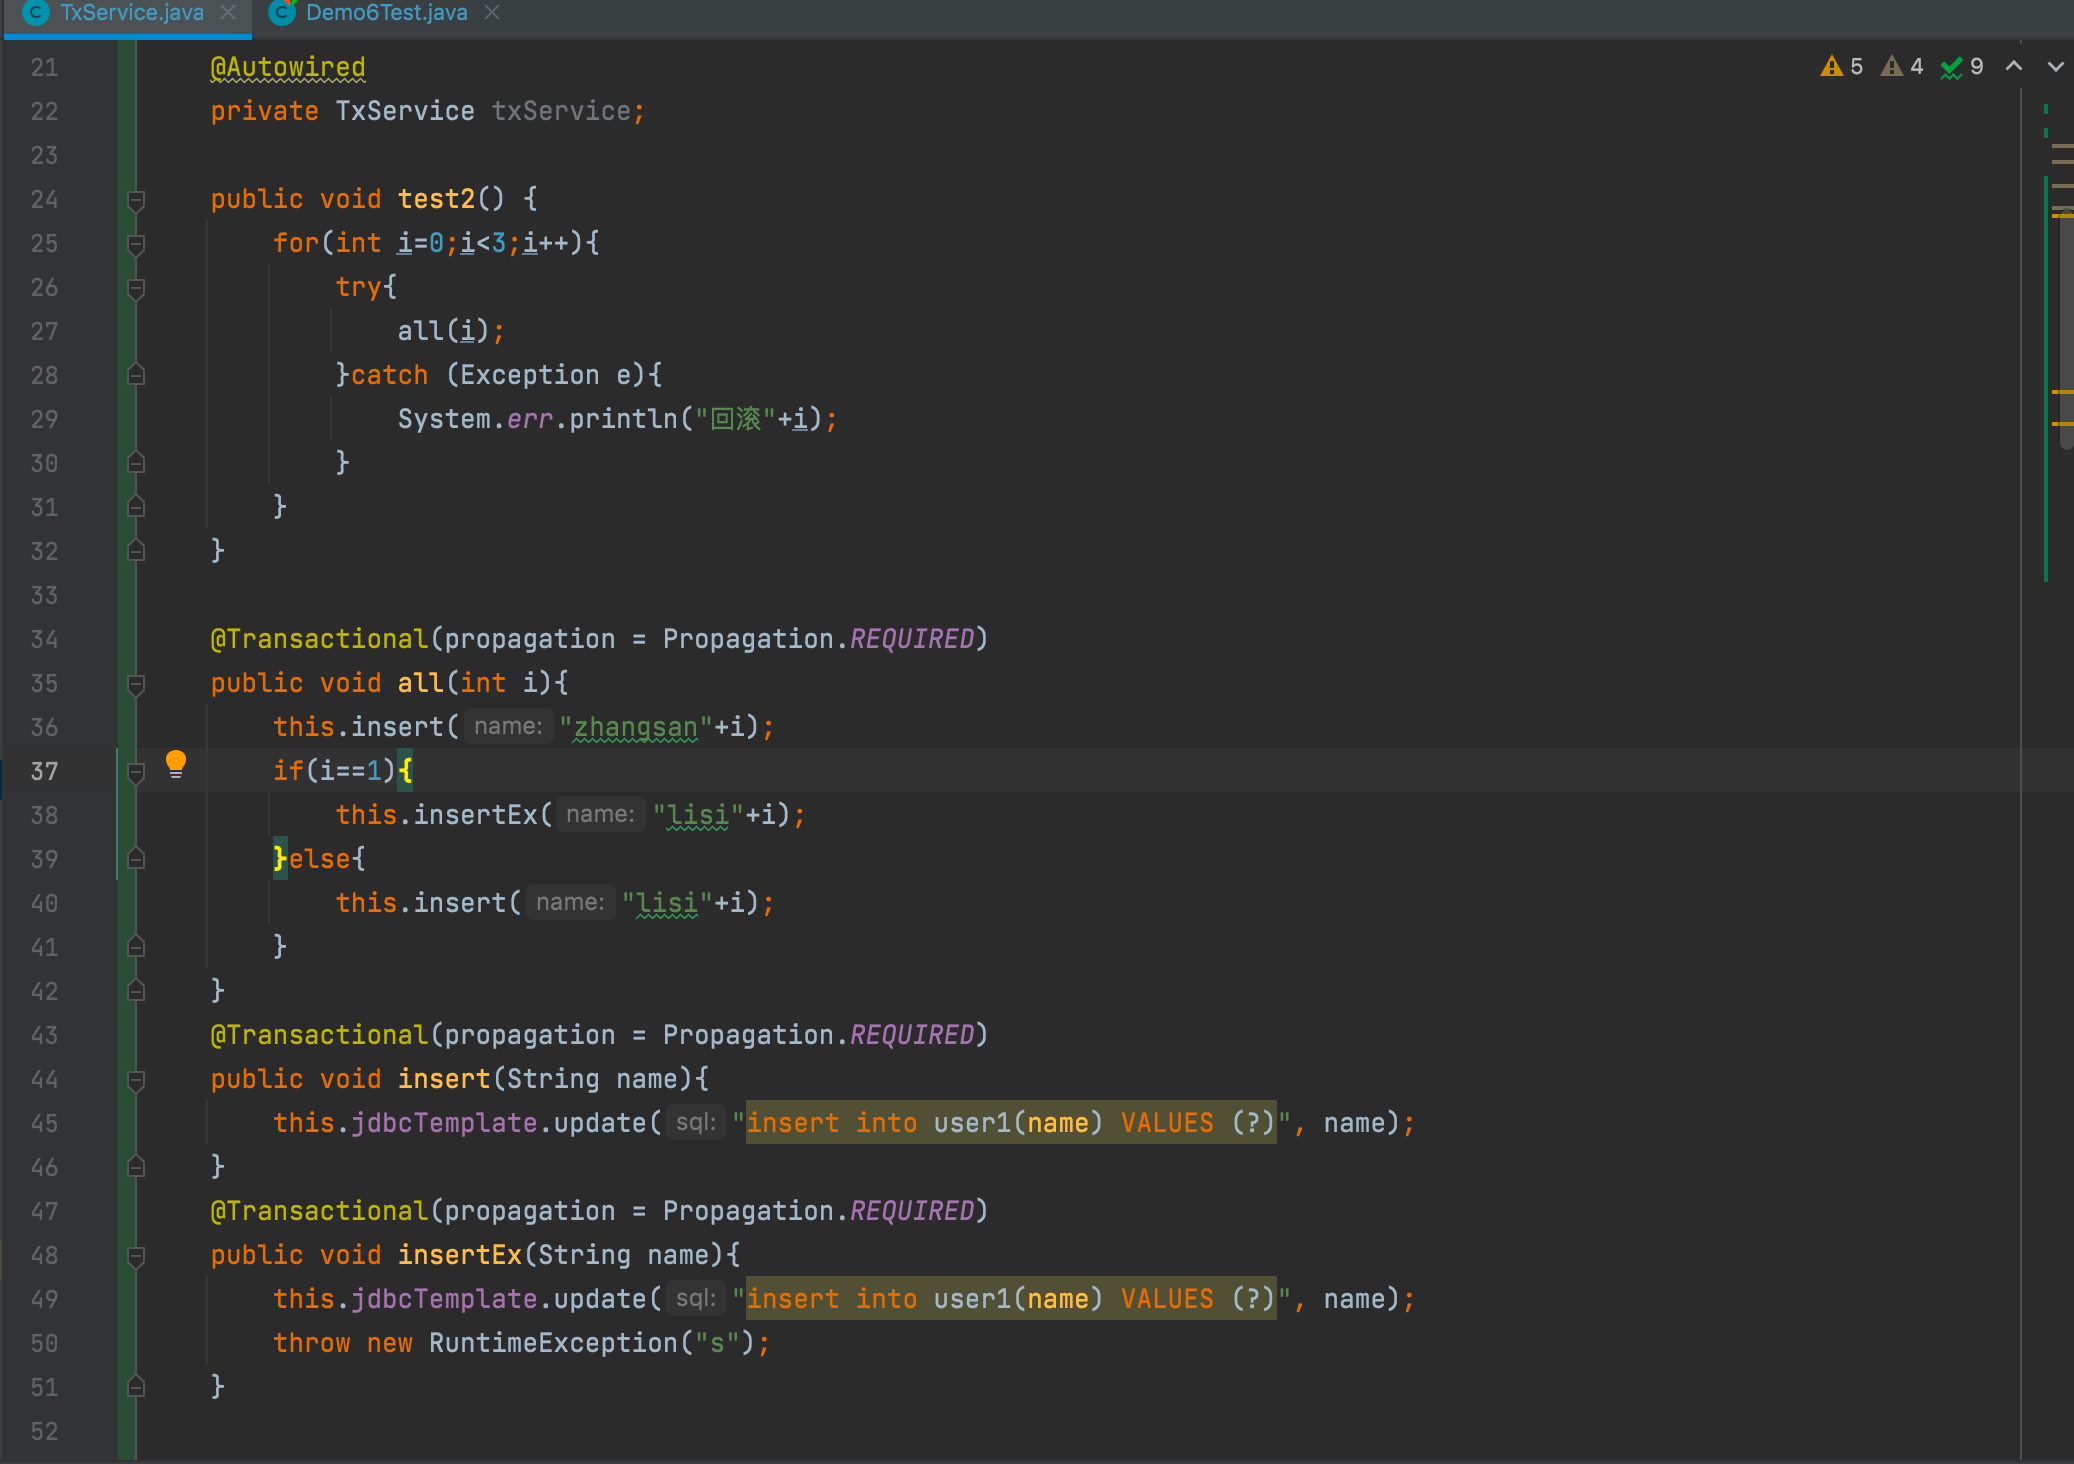Open the typo indicator showing 9
This screenshot has height=1464, width=2074.
(x=1962, y=67)
